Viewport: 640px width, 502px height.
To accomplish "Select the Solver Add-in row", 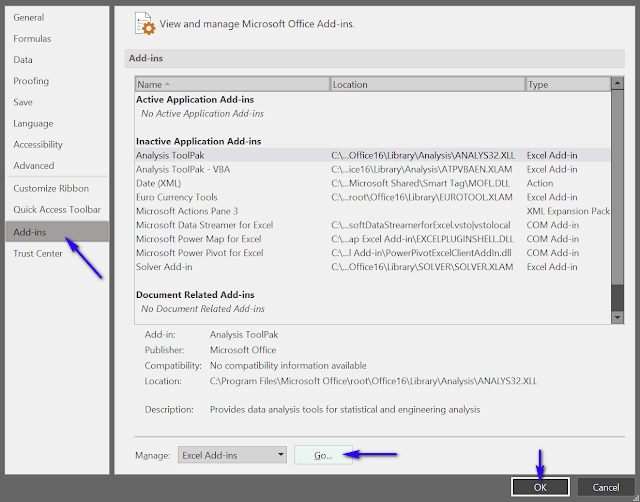I will point(373,267).
